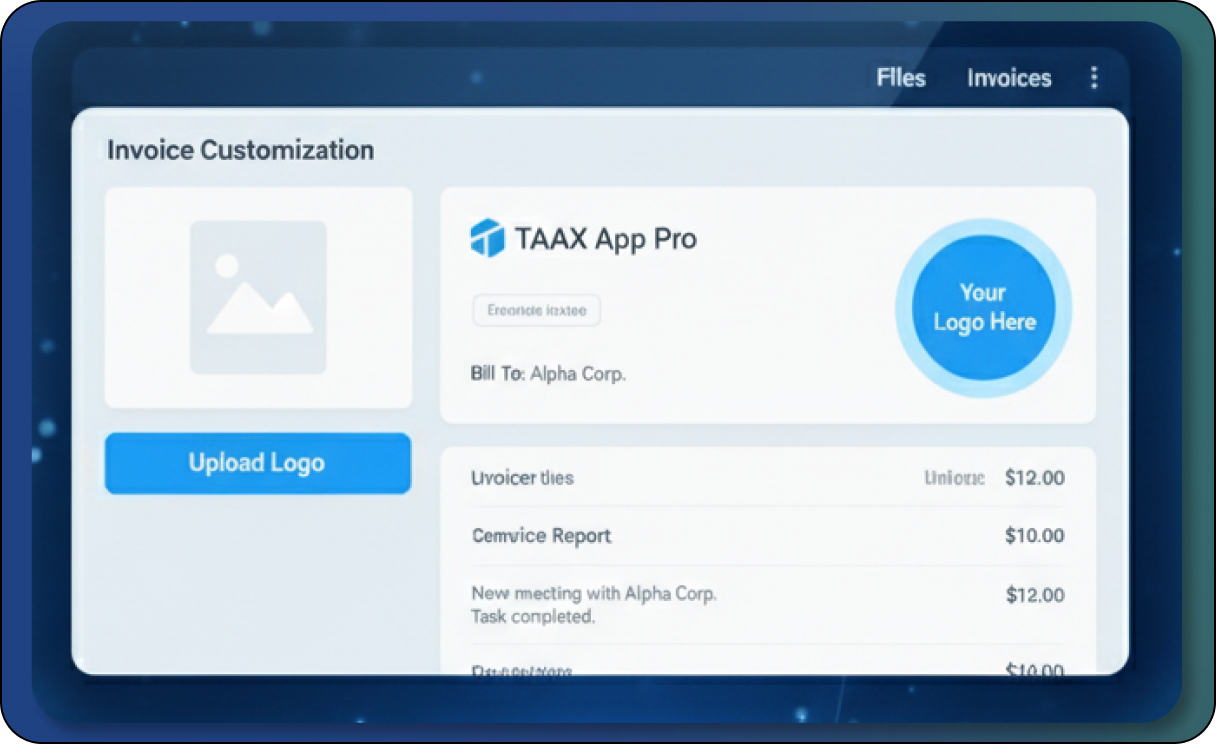
Task: Open the Files menu
Action: 901,78
